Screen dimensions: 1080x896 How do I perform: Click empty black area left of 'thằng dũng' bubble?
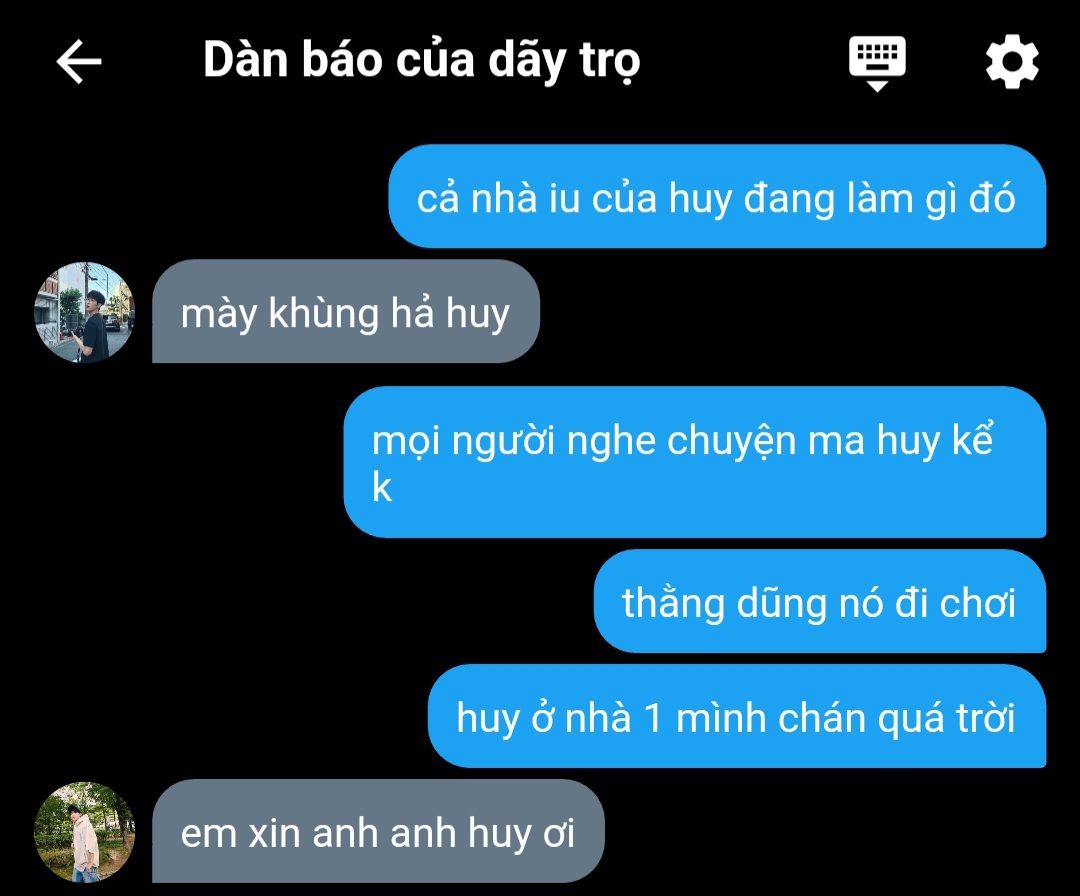coord(296,601)
